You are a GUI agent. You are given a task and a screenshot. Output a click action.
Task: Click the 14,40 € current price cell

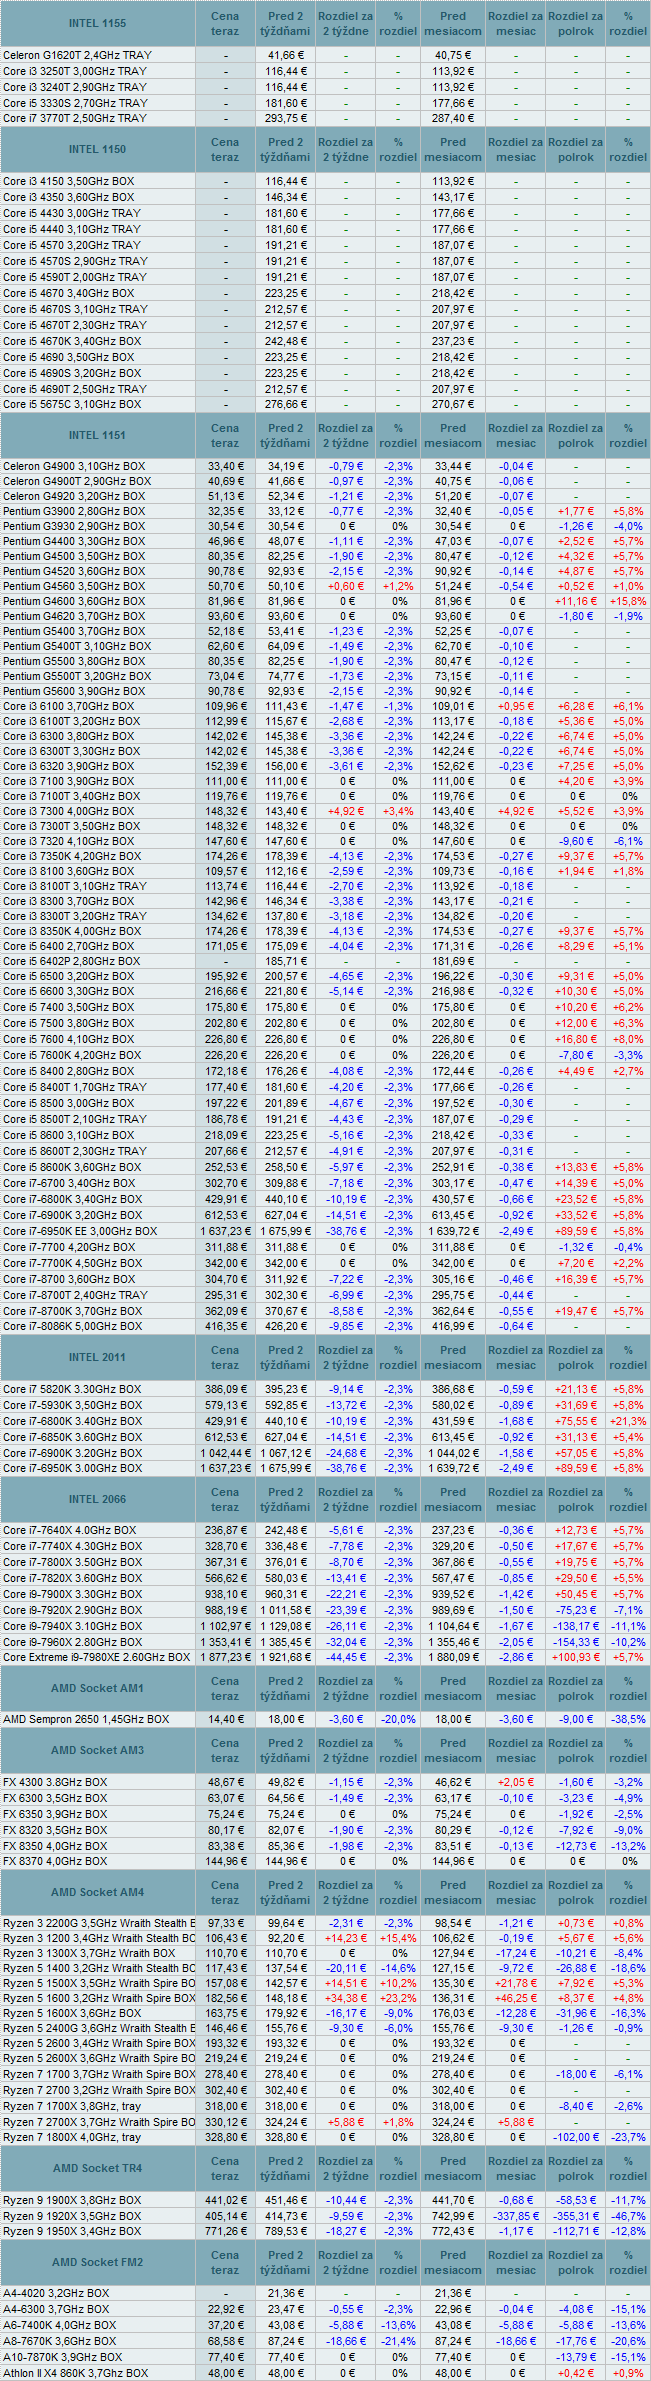pyautogui.click(x=225, y=1719)
